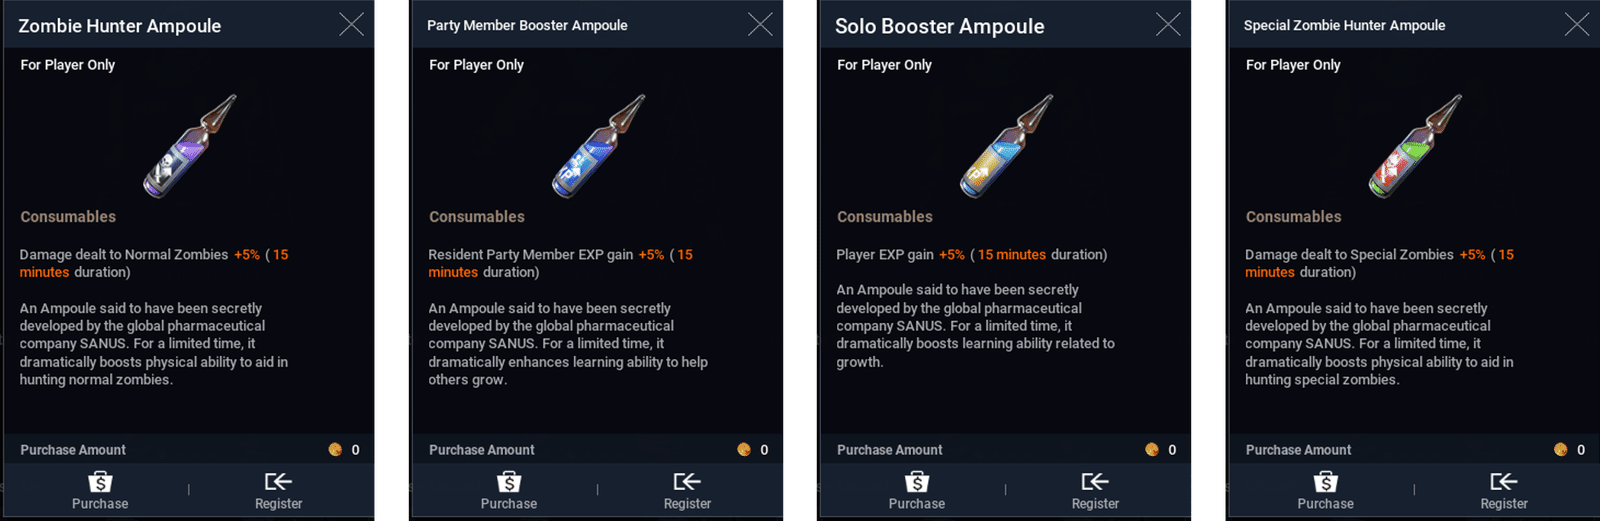Viewport: 1600px width, 521px height.
Task: Select the blue Party Member Booster ampoule image
Action: tap(598, 146)
